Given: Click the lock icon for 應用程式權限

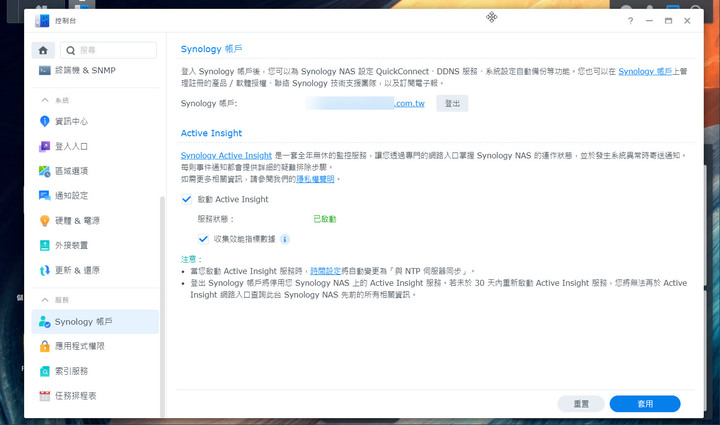Looking at the screenshot, I should pyautogui.click(x=45, y=346).
